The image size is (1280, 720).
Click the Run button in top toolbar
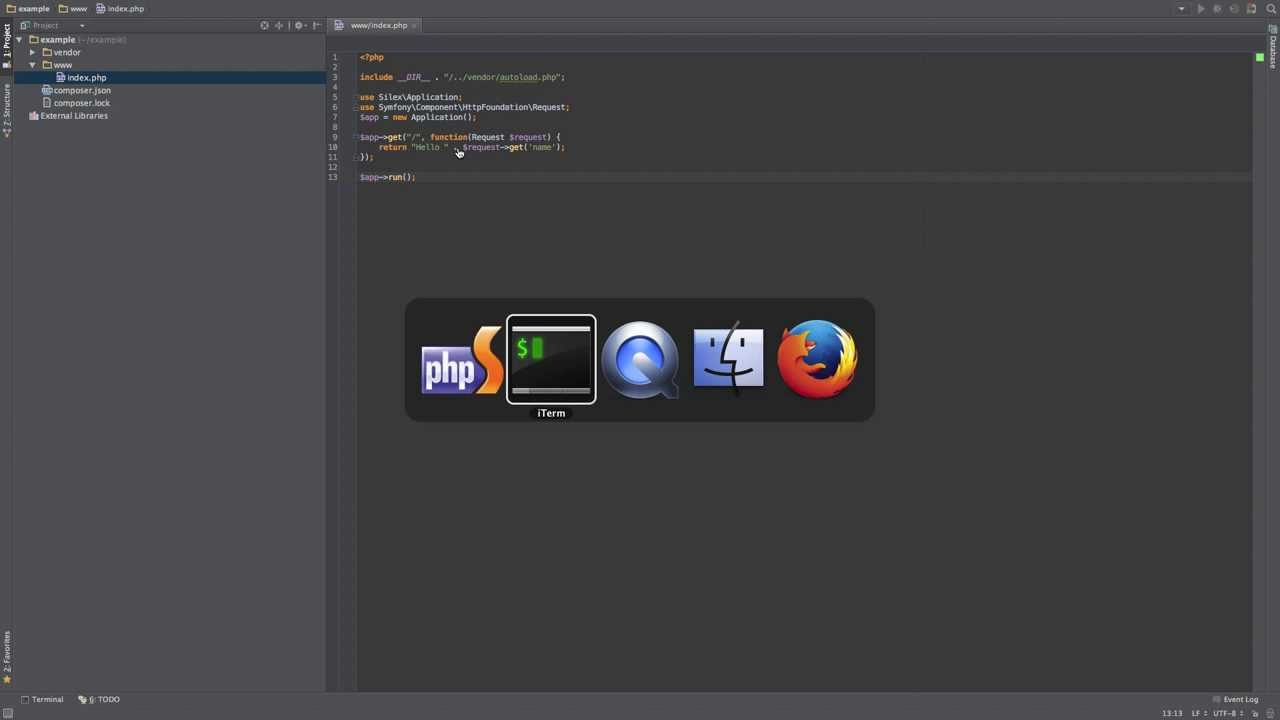point(1200,9)
